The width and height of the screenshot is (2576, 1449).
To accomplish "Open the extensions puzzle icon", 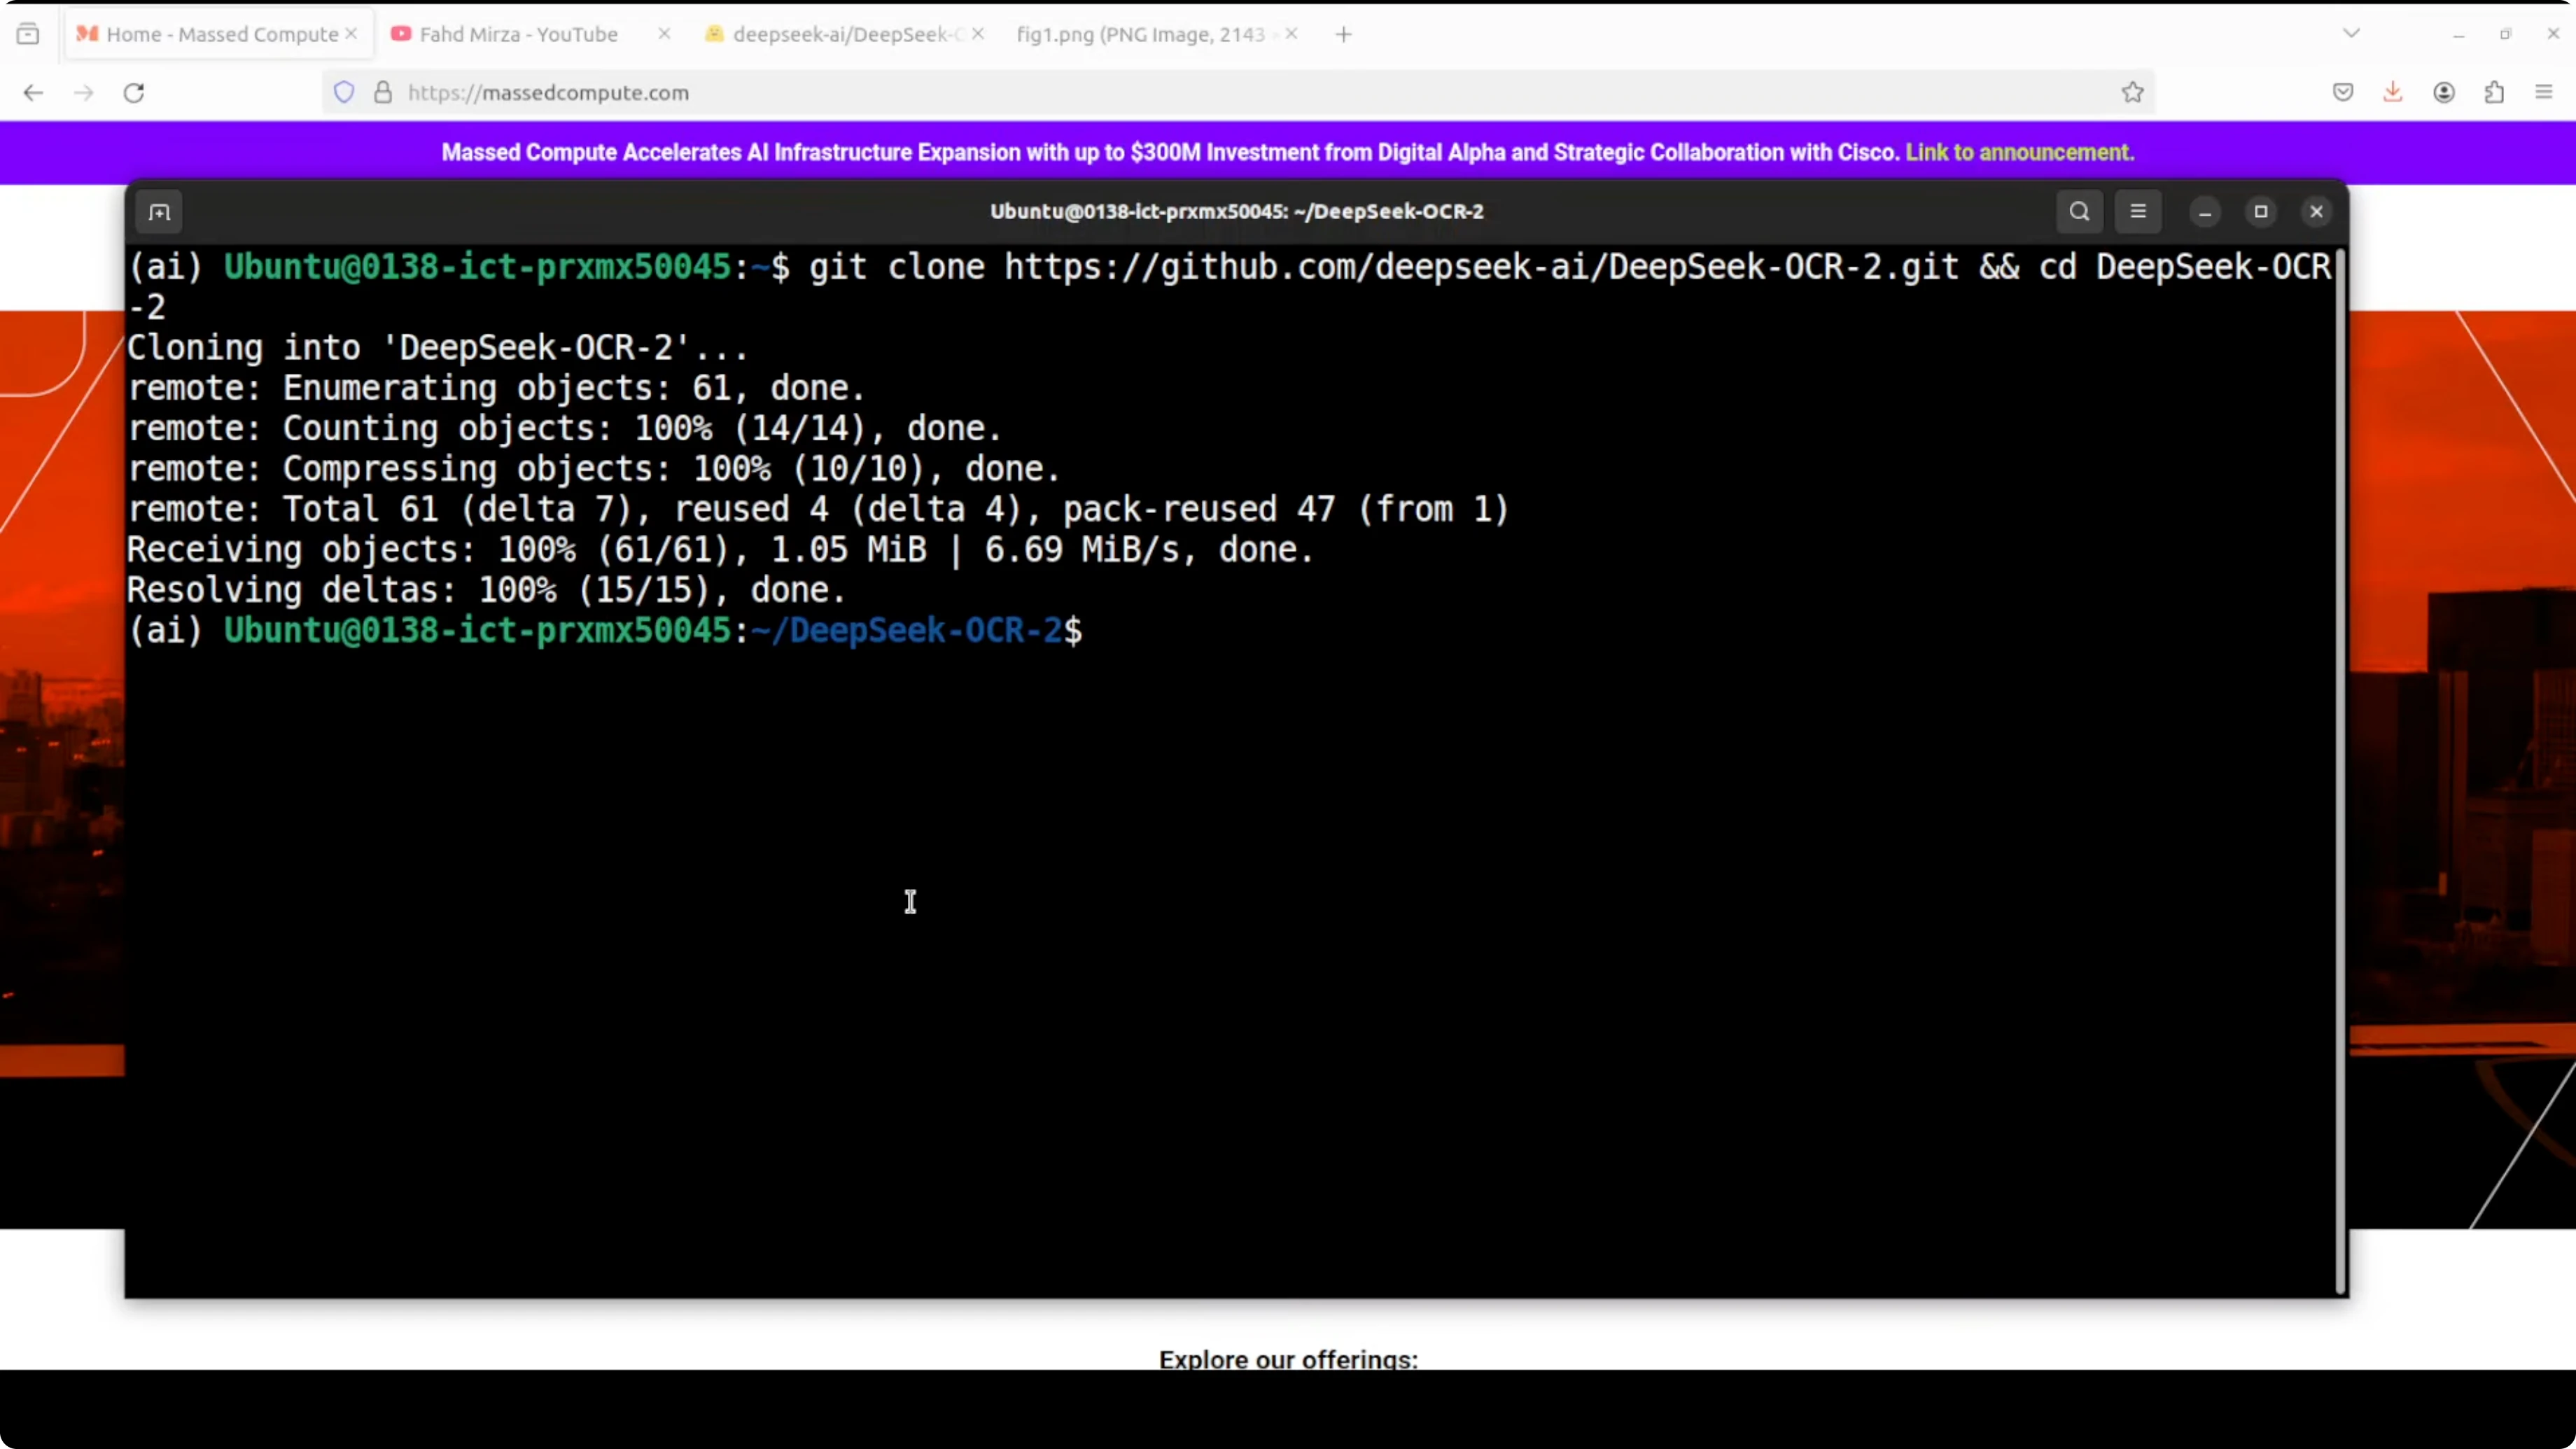I will tap(2494, 93).
